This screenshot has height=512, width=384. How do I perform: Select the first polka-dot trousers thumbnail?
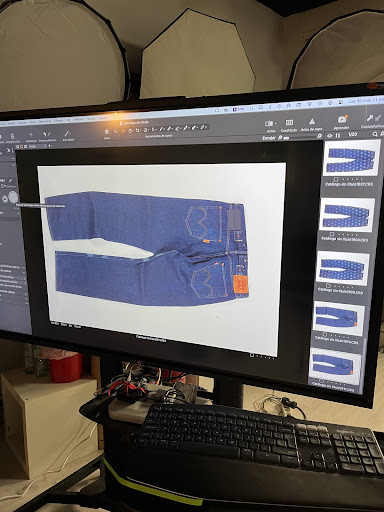pos(352,158)
